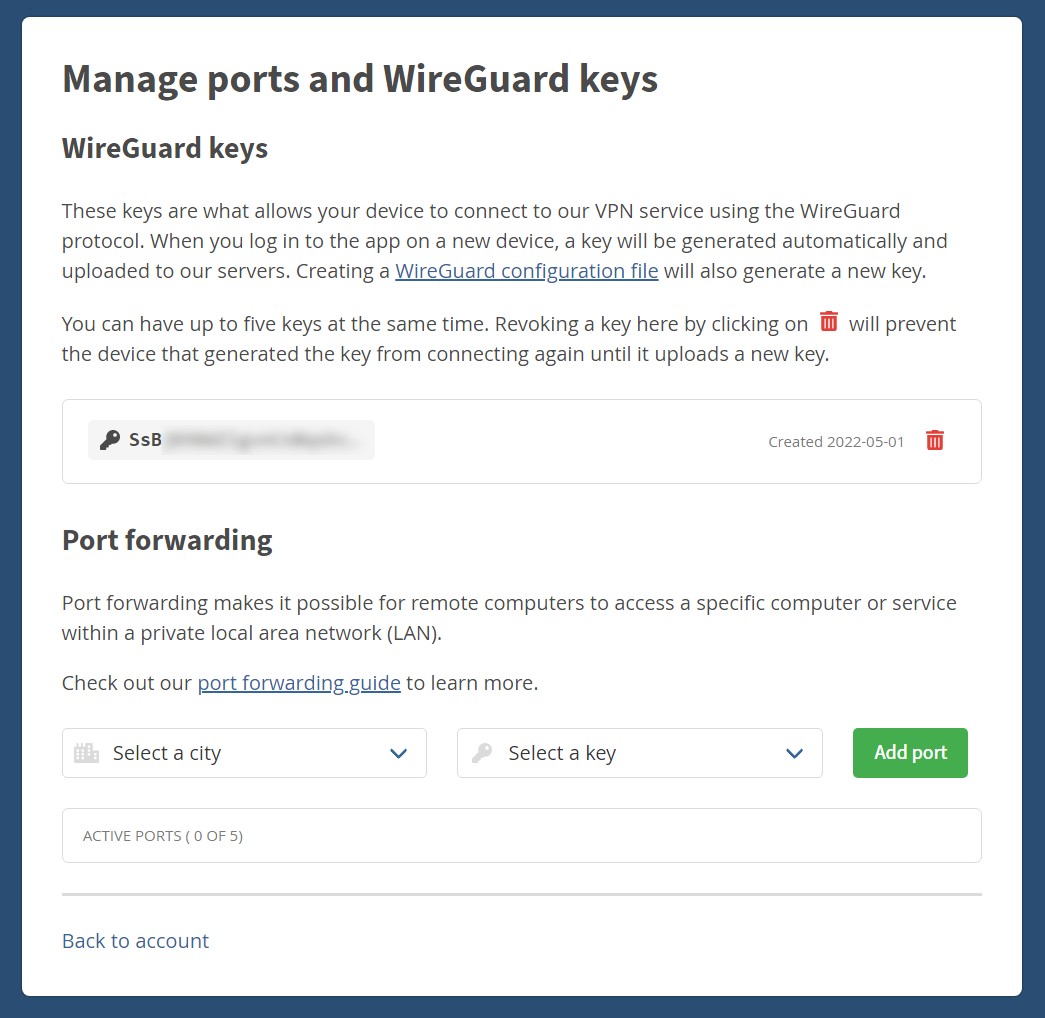Click the grey key icon in the key selector
1045x1018 pixels.
click(x=482, y=753)
